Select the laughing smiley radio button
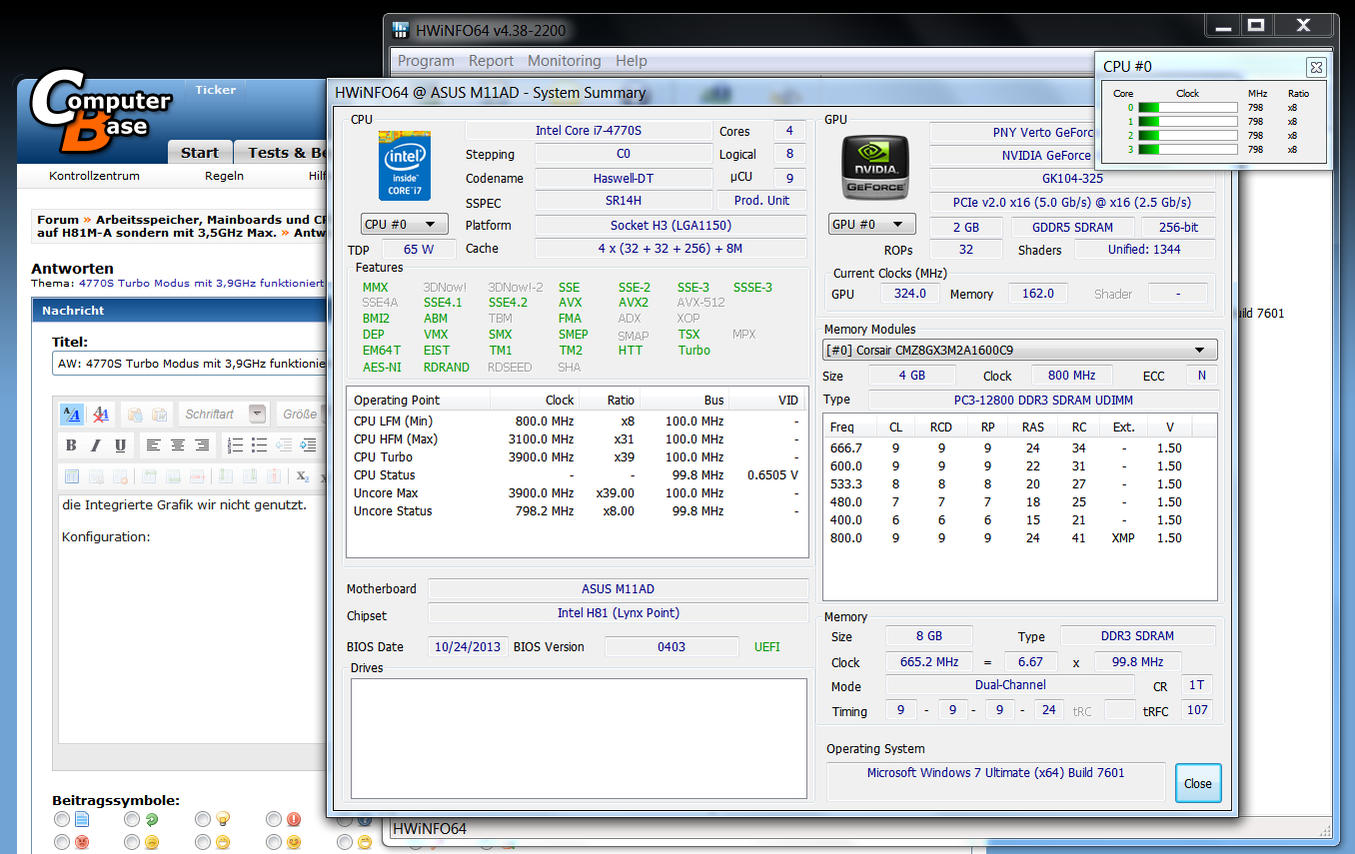 coord(203,843)
